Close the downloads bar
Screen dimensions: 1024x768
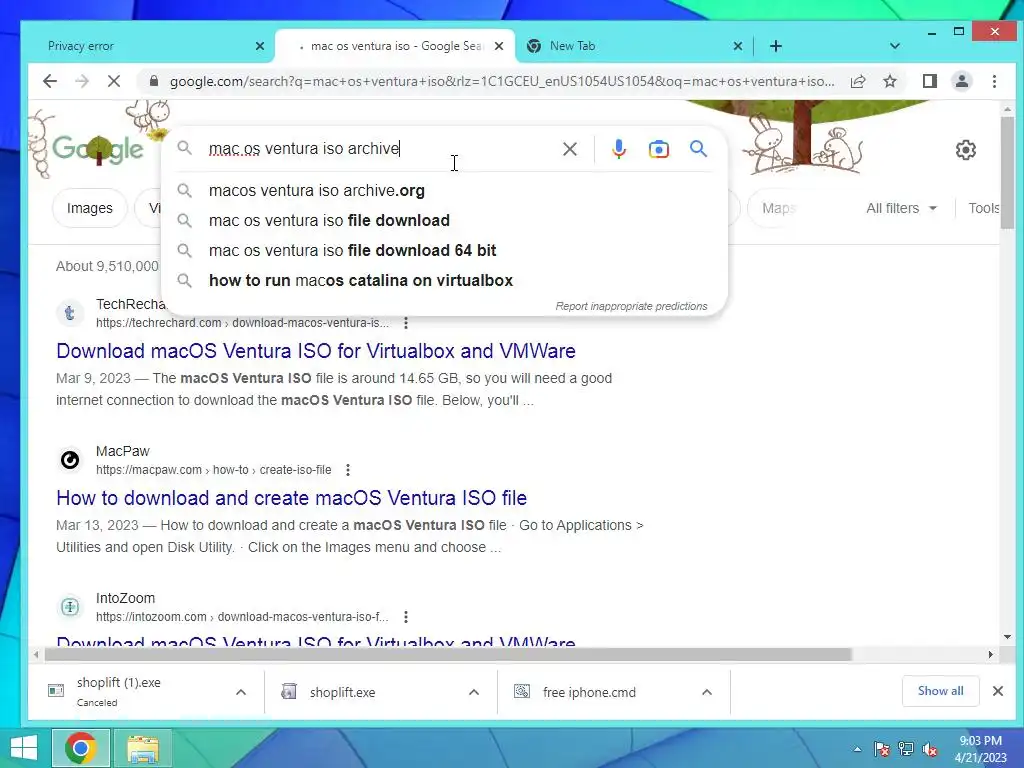click(x=997, y=691)
